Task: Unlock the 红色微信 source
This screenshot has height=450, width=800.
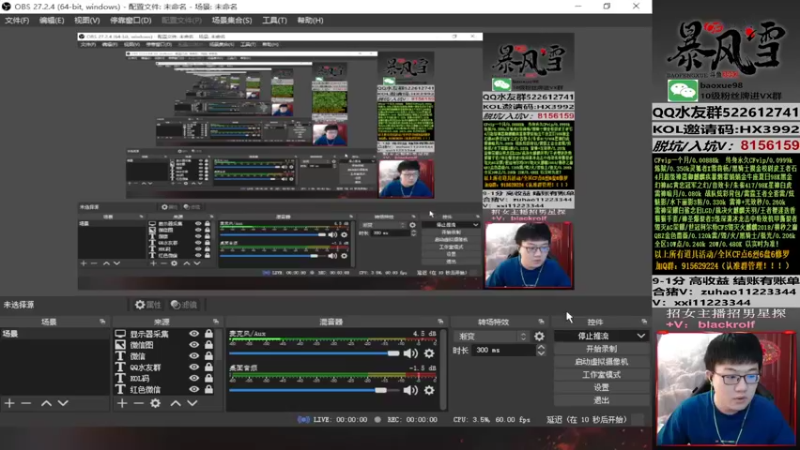Action: 209,389
